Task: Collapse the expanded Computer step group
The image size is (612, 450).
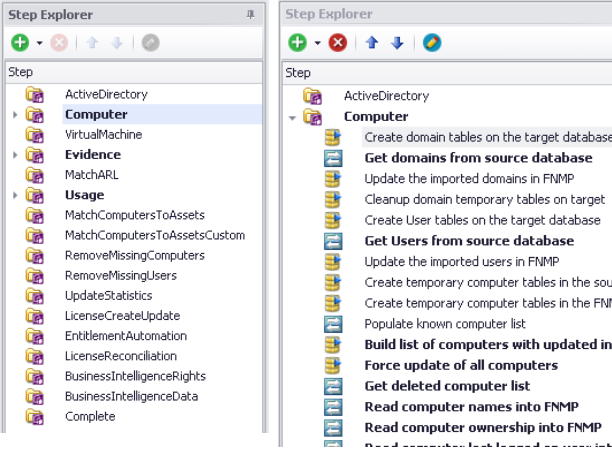Action: pos(292,117)
